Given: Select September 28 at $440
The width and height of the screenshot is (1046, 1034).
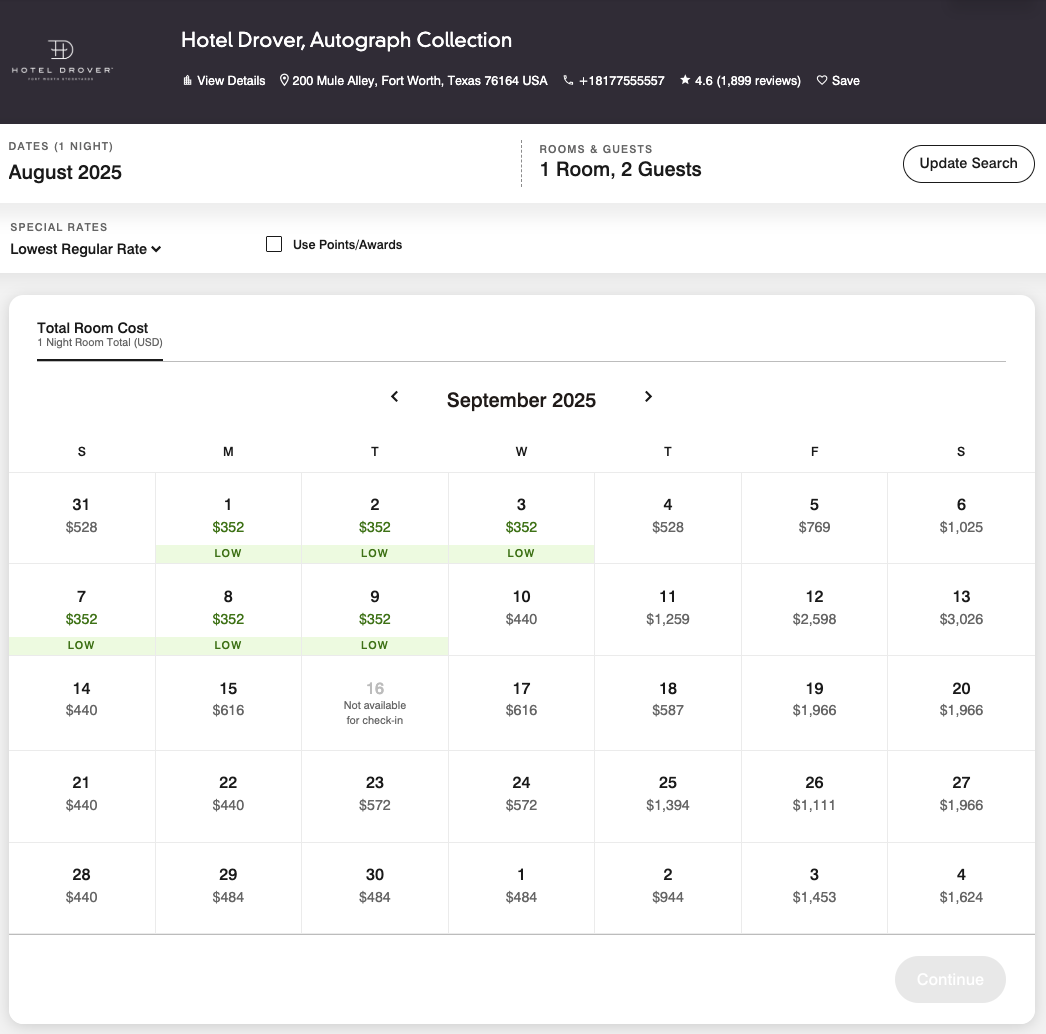Looking at the screenshot, I should tap(81, 889).
